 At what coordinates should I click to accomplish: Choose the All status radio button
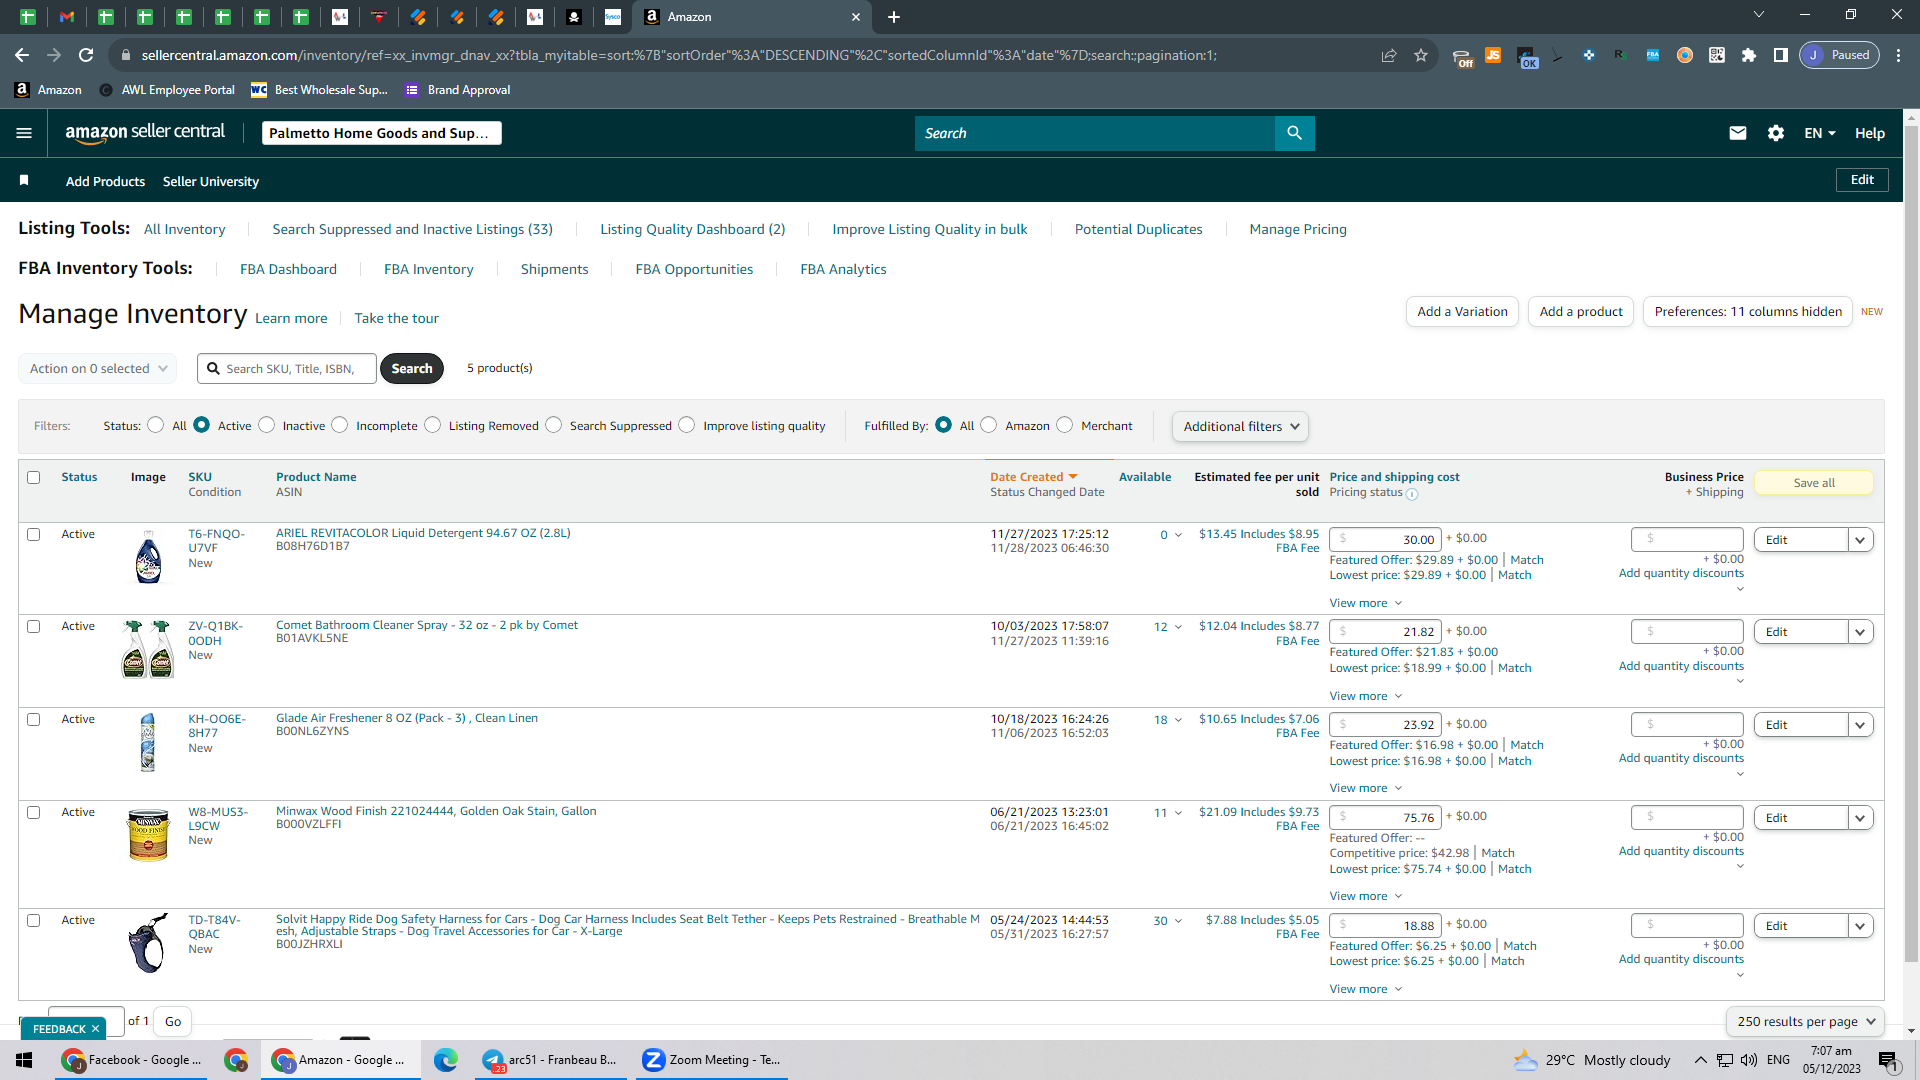[155, 425]
